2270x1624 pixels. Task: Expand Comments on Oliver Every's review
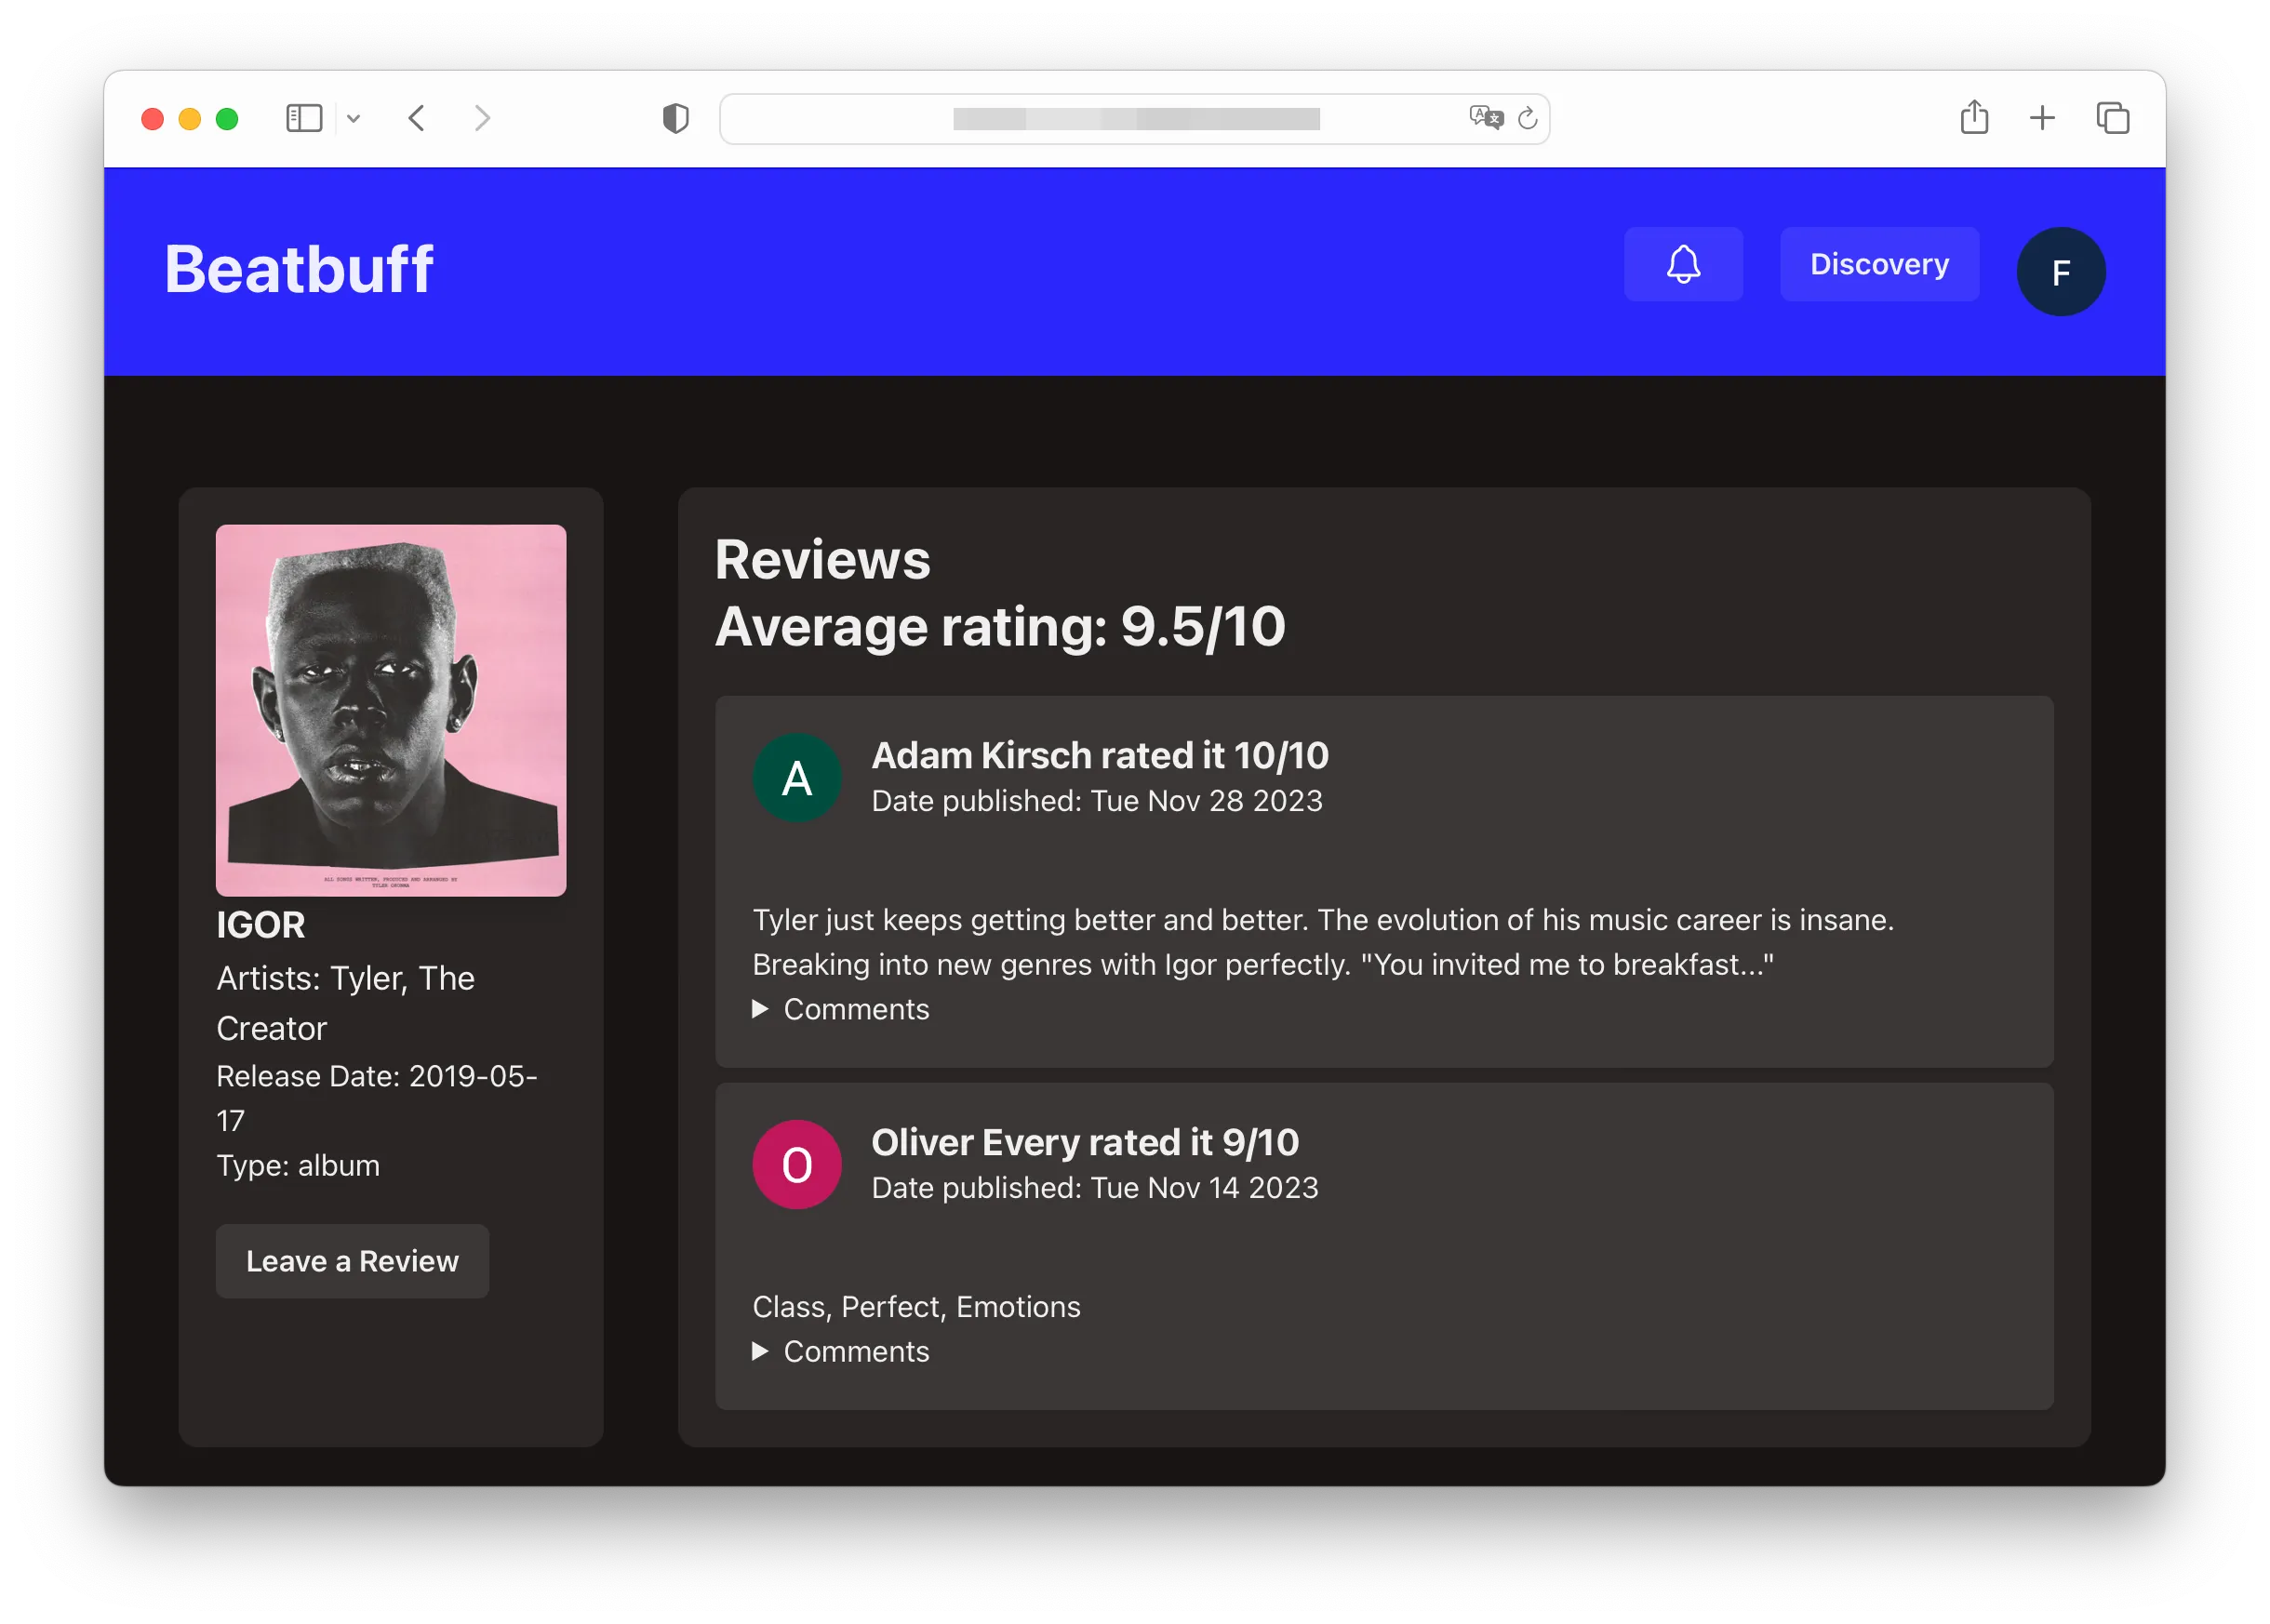(x=841, y=1351)
